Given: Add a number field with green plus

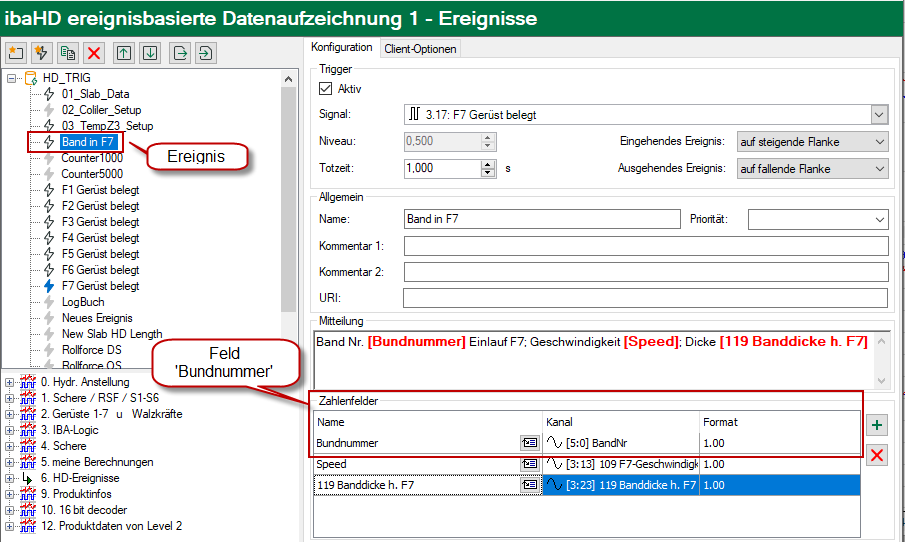Looking at the screenshot, I should click(x=877, y=425).
